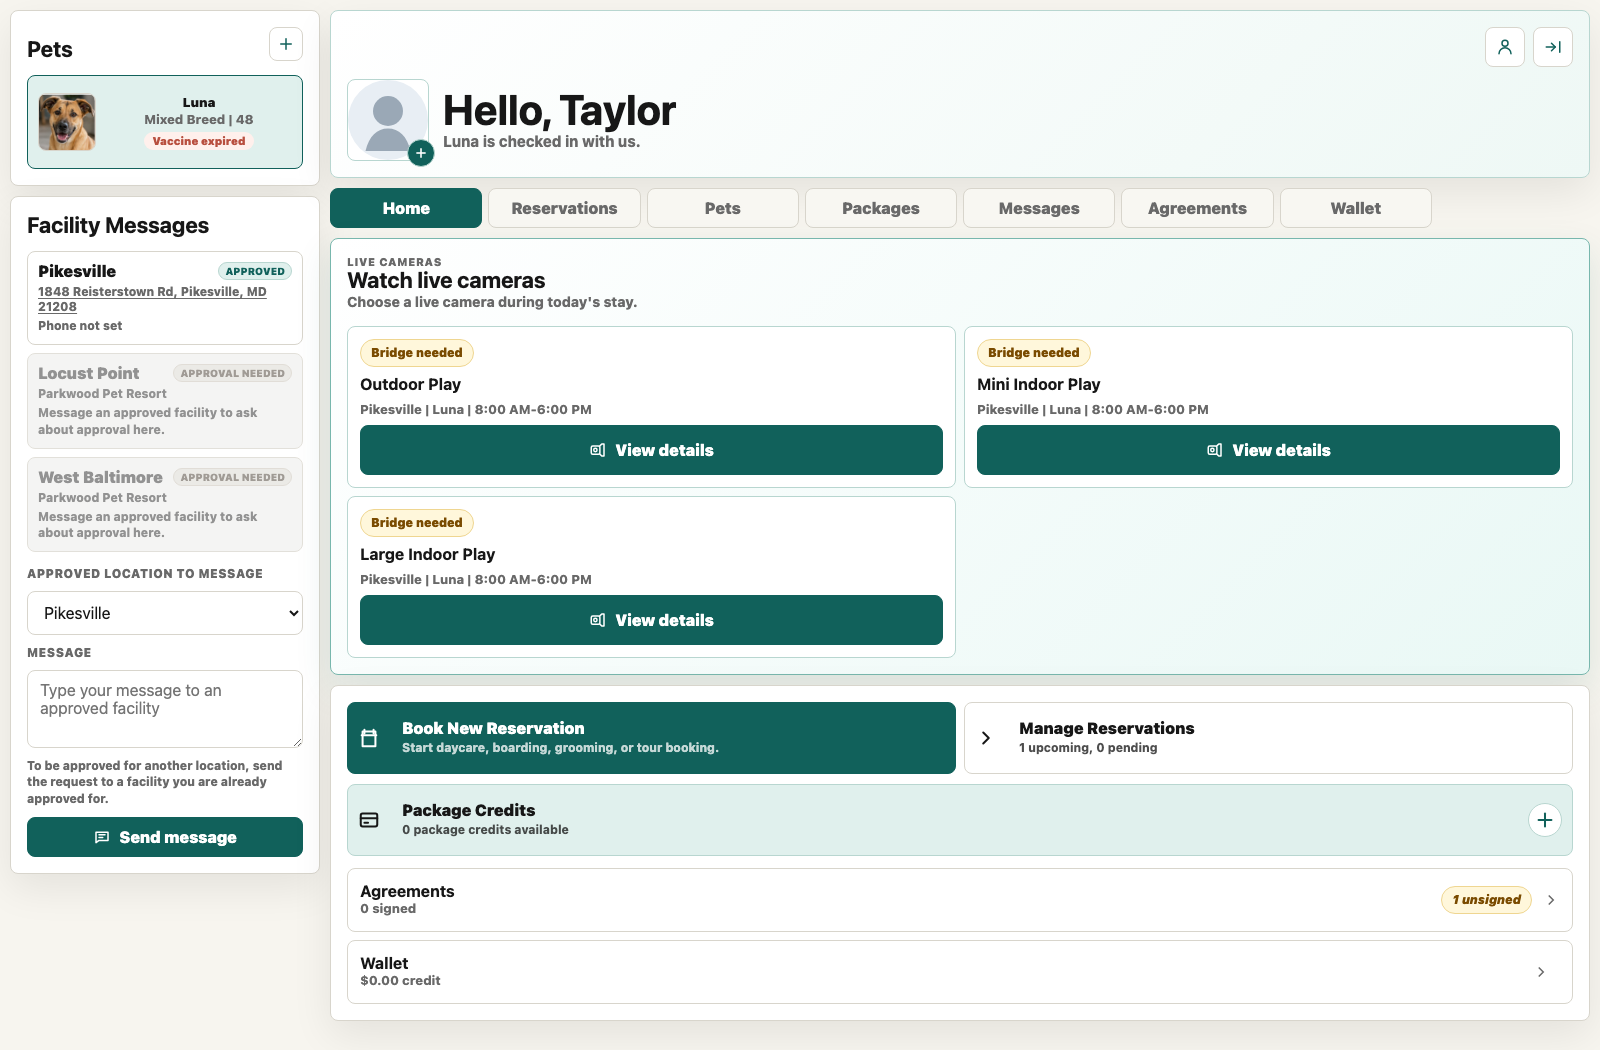The height and width of the screenshot is (1050, 1600).
Task: Click the Send message button
Action: [165, 837]
